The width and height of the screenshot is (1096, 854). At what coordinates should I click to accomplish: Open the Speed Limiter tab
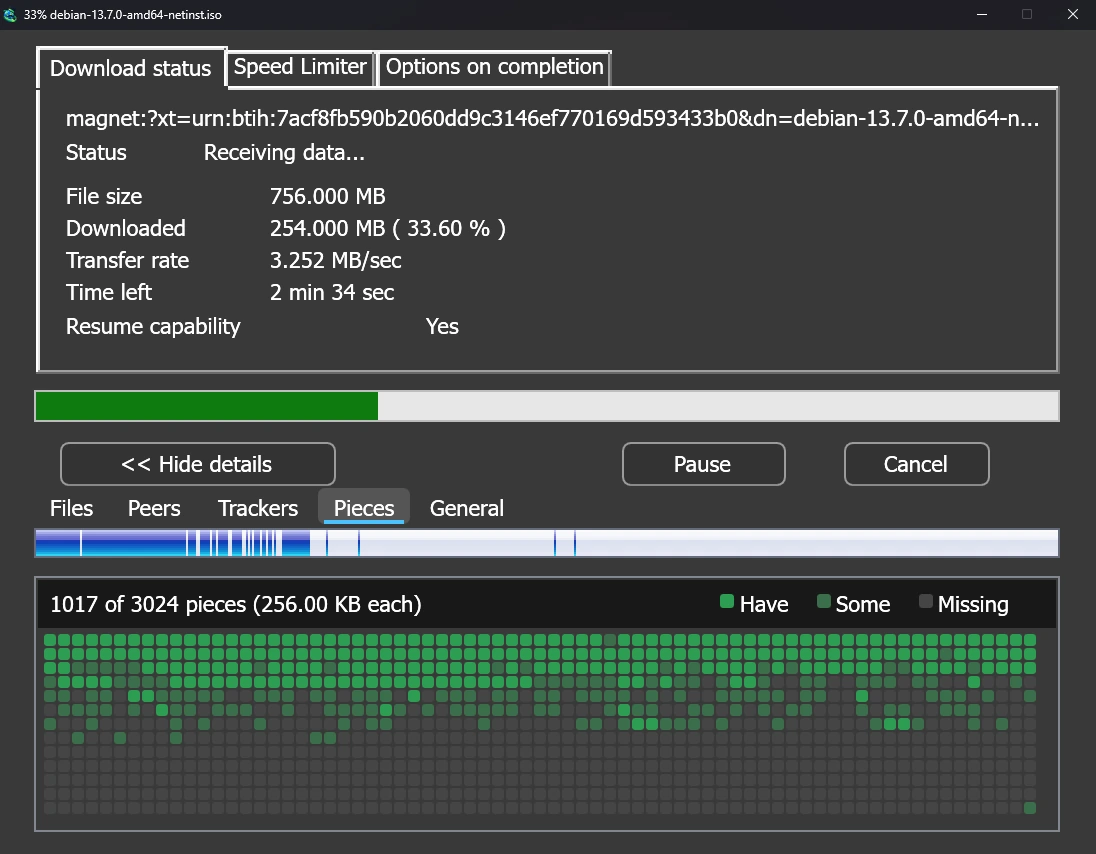(x=300, y=67)
